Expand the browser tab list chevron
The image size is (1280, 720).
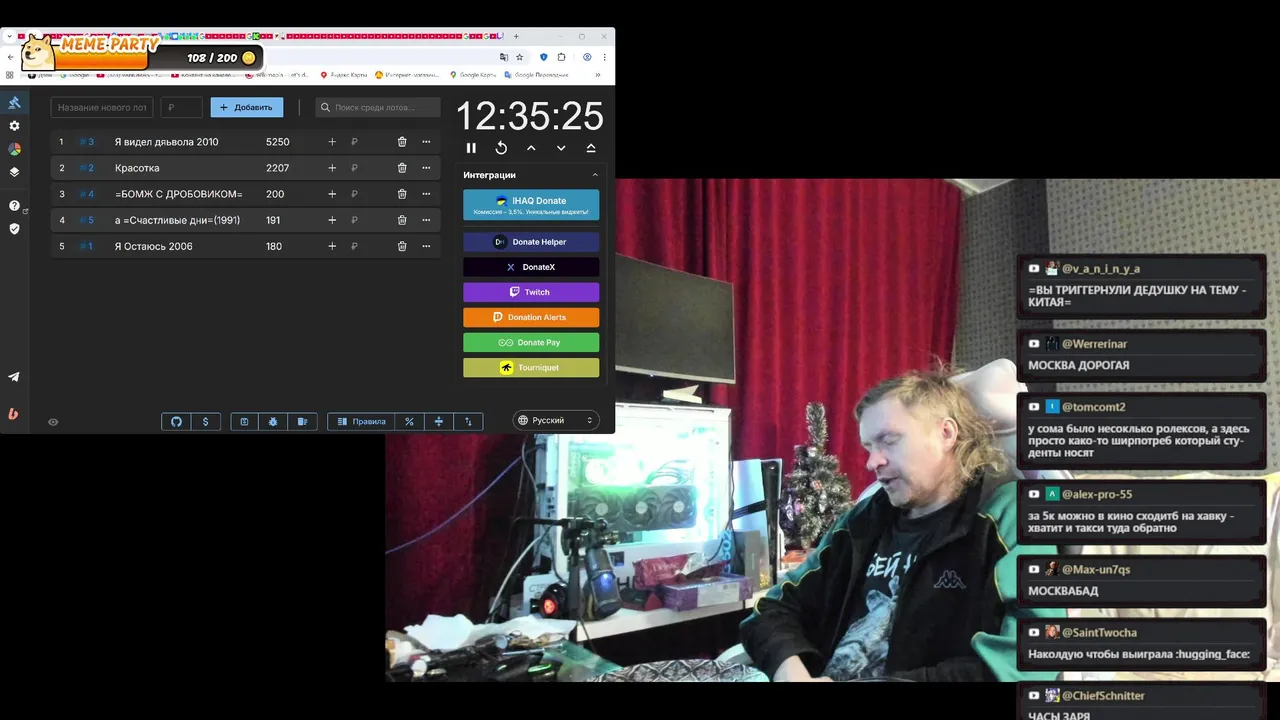[x=9, y=36]
